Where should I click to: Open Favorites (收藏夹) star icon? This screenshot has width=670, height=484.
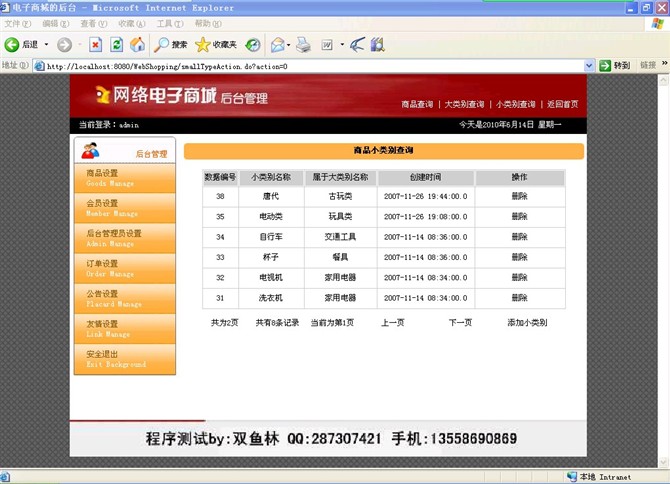pos(215,45)
